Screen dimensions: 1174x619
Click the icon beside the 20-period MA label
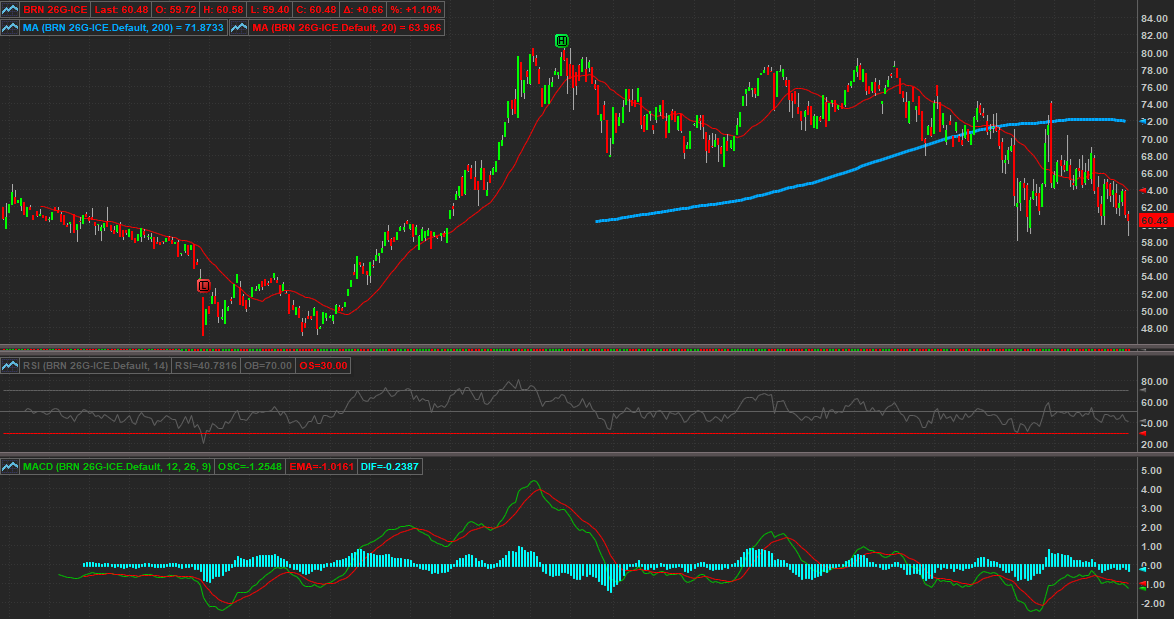[x=239, y=28]
